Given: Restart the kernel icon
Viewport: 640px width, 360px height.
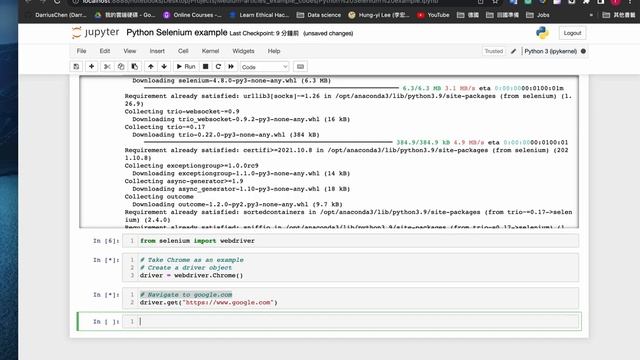Looking at the screenshot, I should click(218, 67).
